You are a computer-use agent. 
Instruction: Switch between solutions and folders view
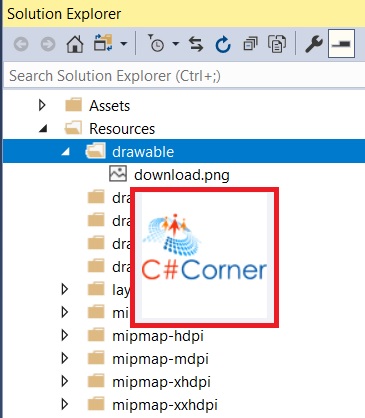(103, 43)
